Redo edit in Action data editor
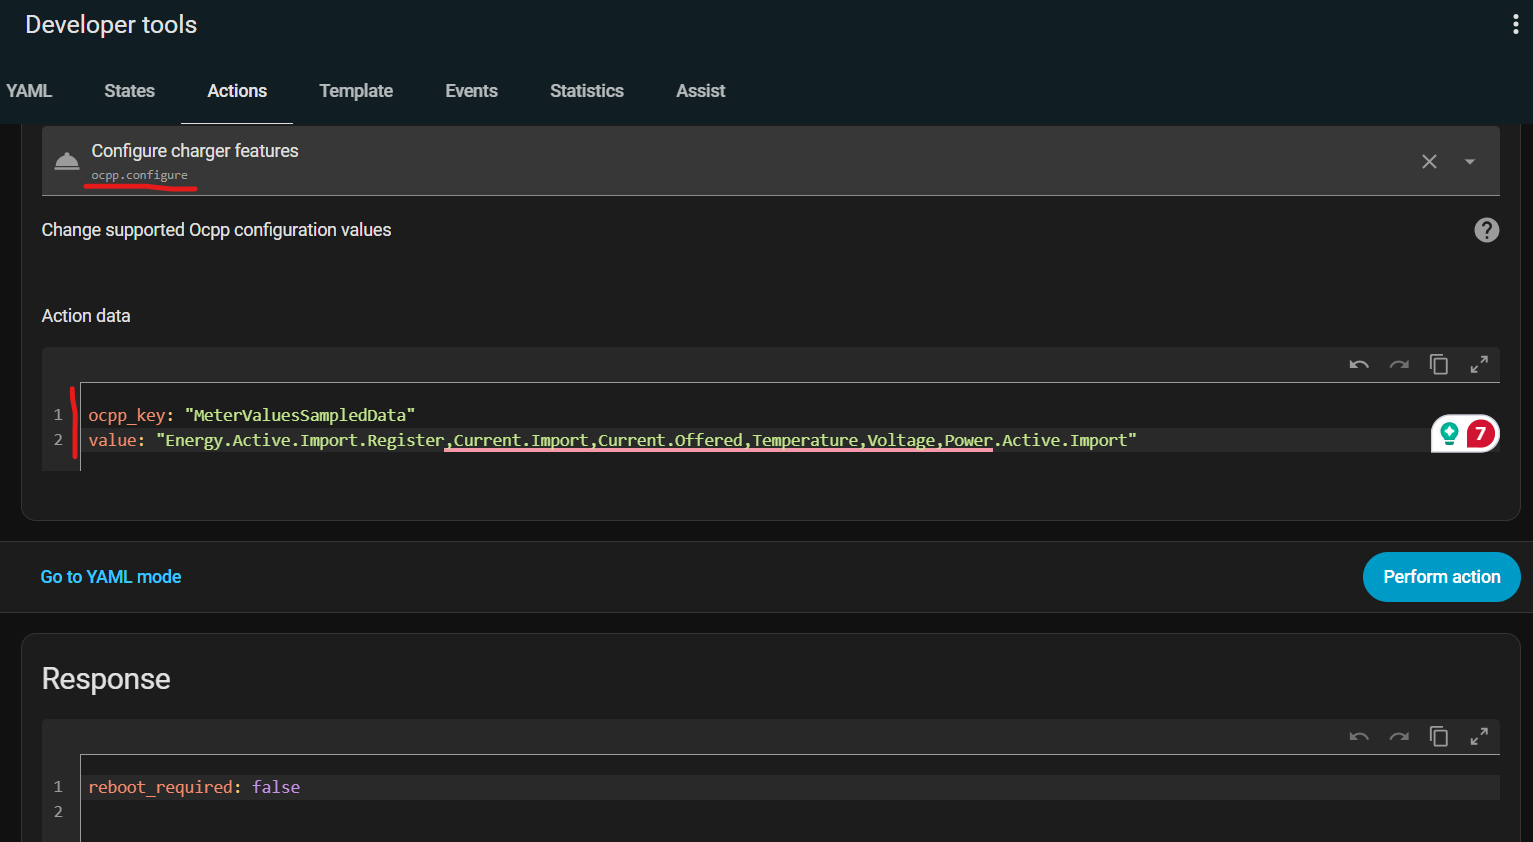The height and width of the screenshot is (842, 1533). click(1399, 365)
